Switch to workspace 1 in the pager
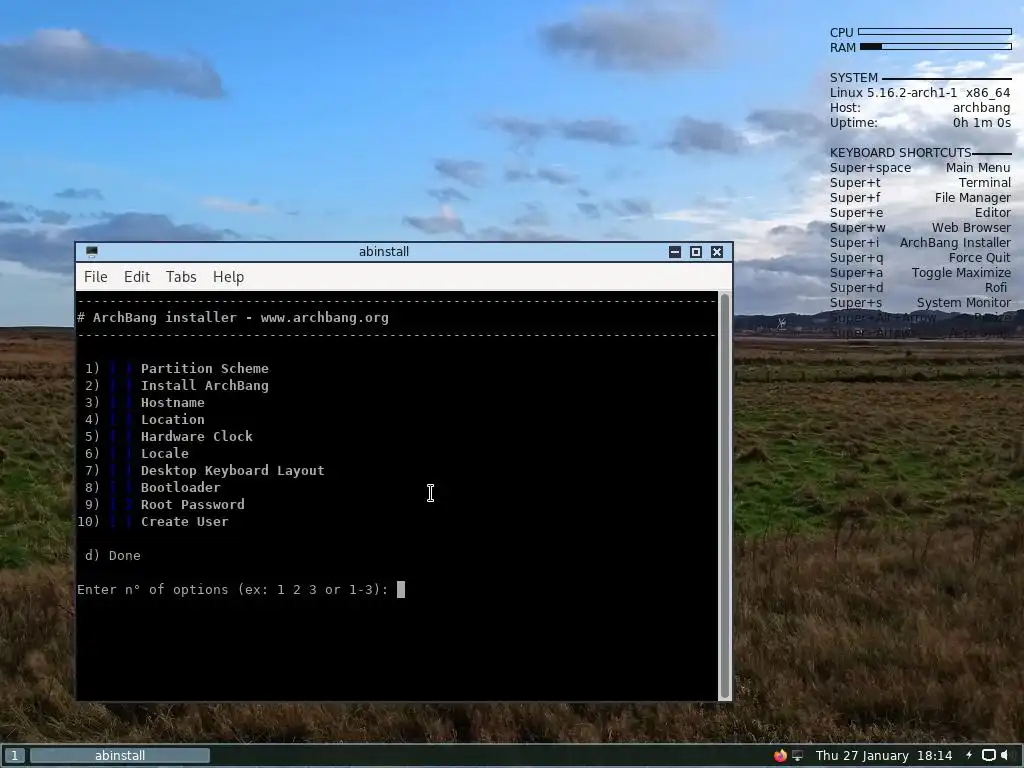The height and width of the screenshot is (768, 1024). tap(14, 756)
